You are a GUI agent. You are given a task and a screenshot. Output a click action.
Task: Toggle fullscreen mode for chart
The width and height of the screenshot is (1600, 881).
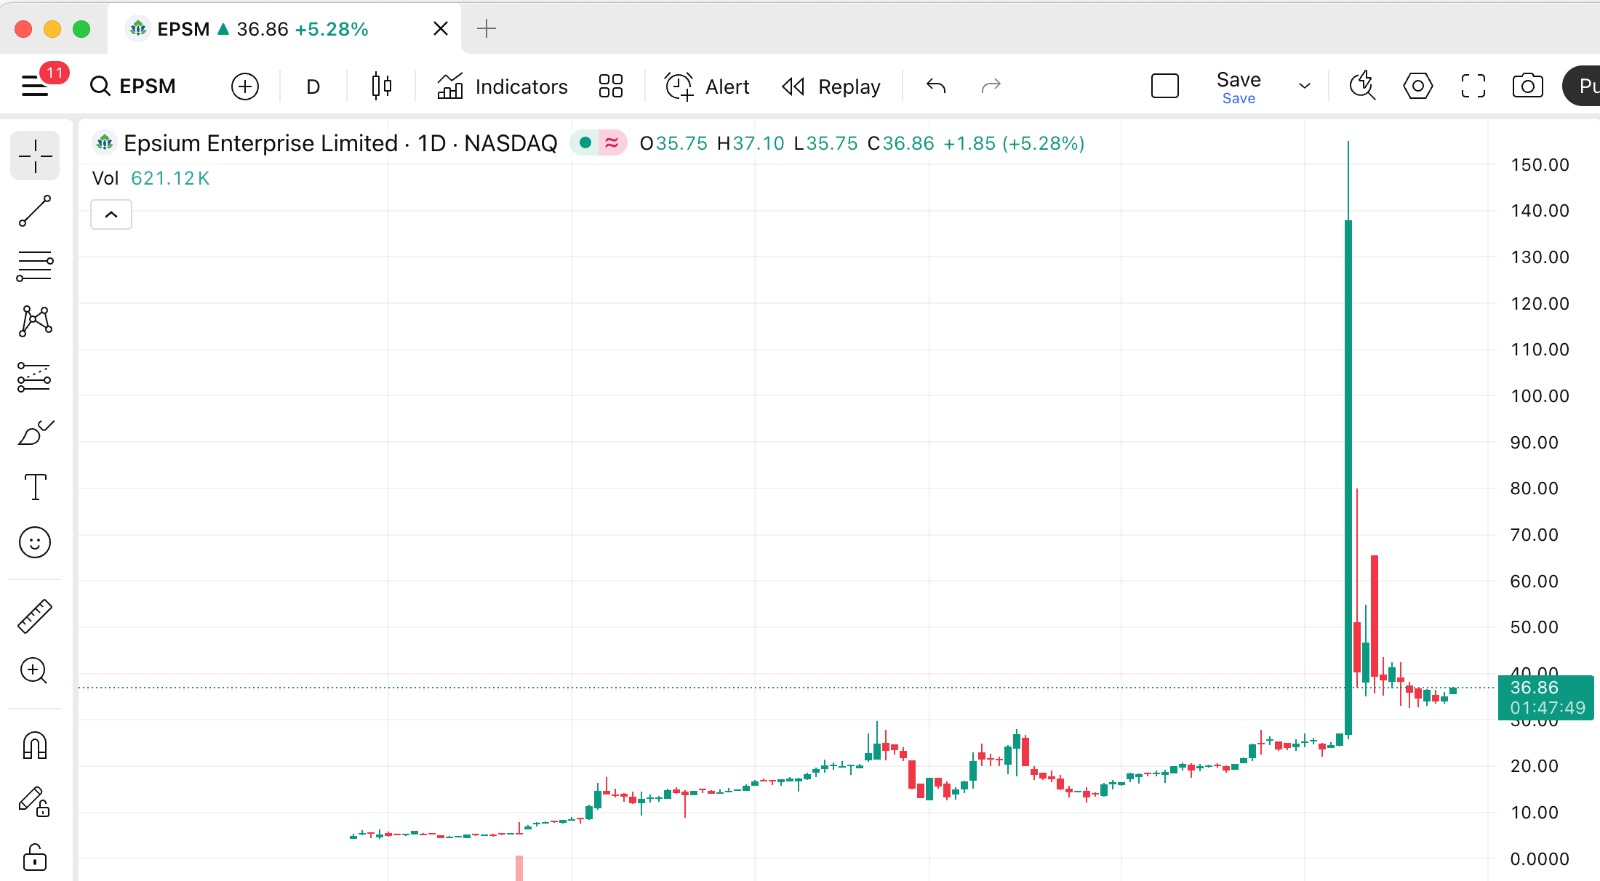(1473, 86)
